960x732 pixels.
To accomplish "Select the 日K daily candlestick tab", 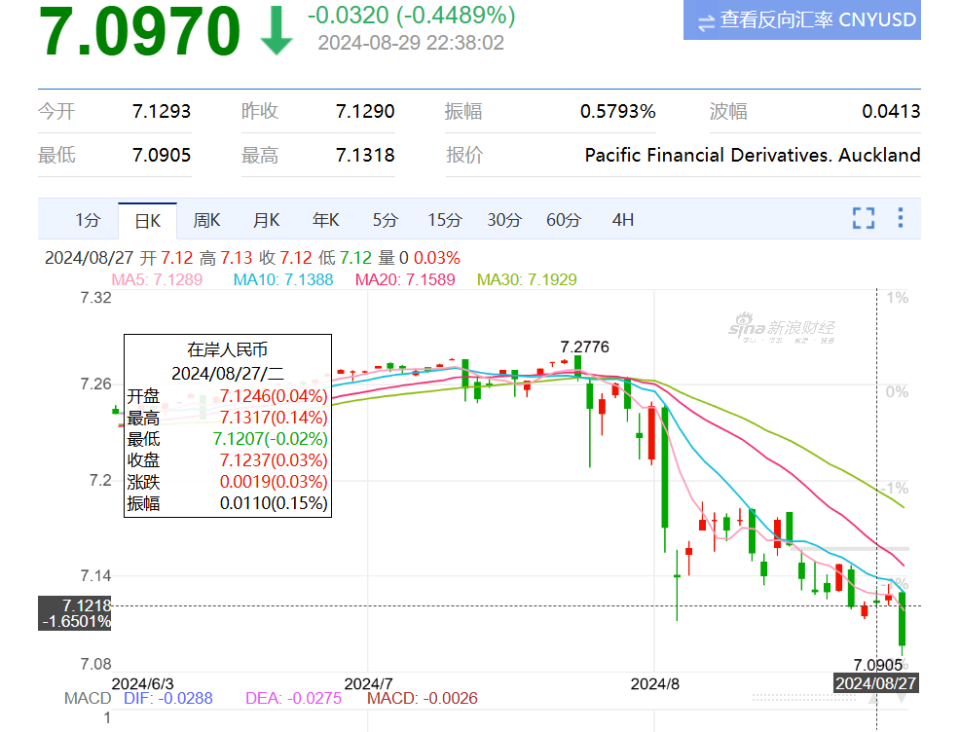I will point(148,220).
